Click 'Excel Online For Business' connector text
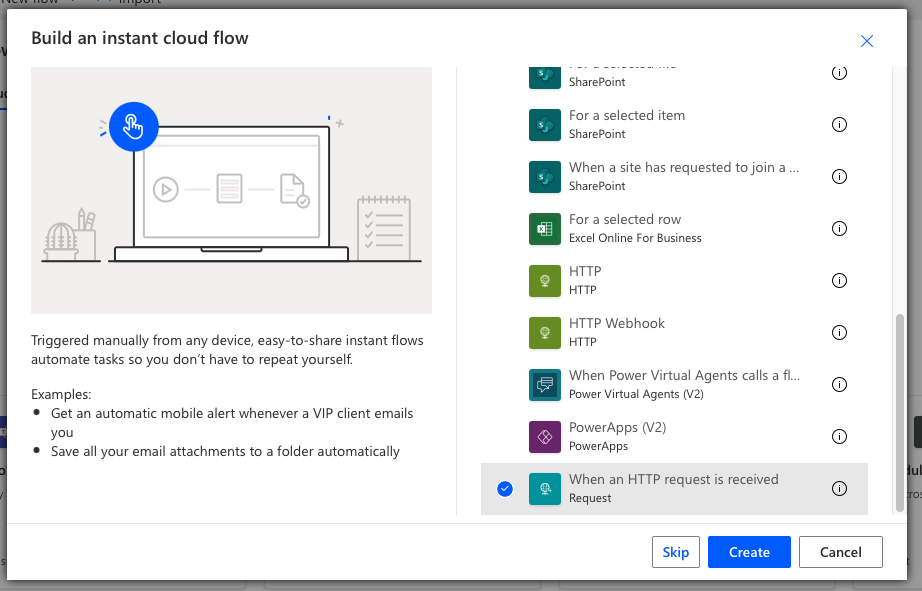Screen dimensions: 922x591 pyautogui.click(x=635, y=238)
